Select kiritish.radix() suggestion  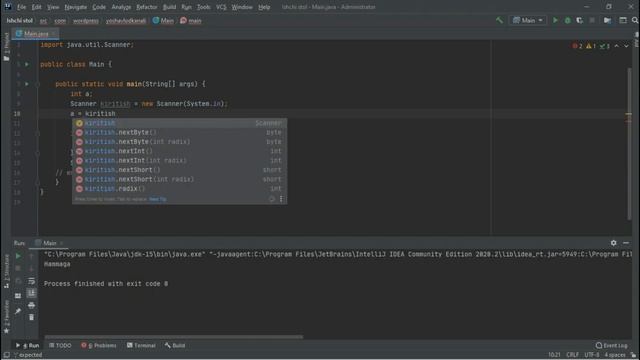(x=180, y=189)
